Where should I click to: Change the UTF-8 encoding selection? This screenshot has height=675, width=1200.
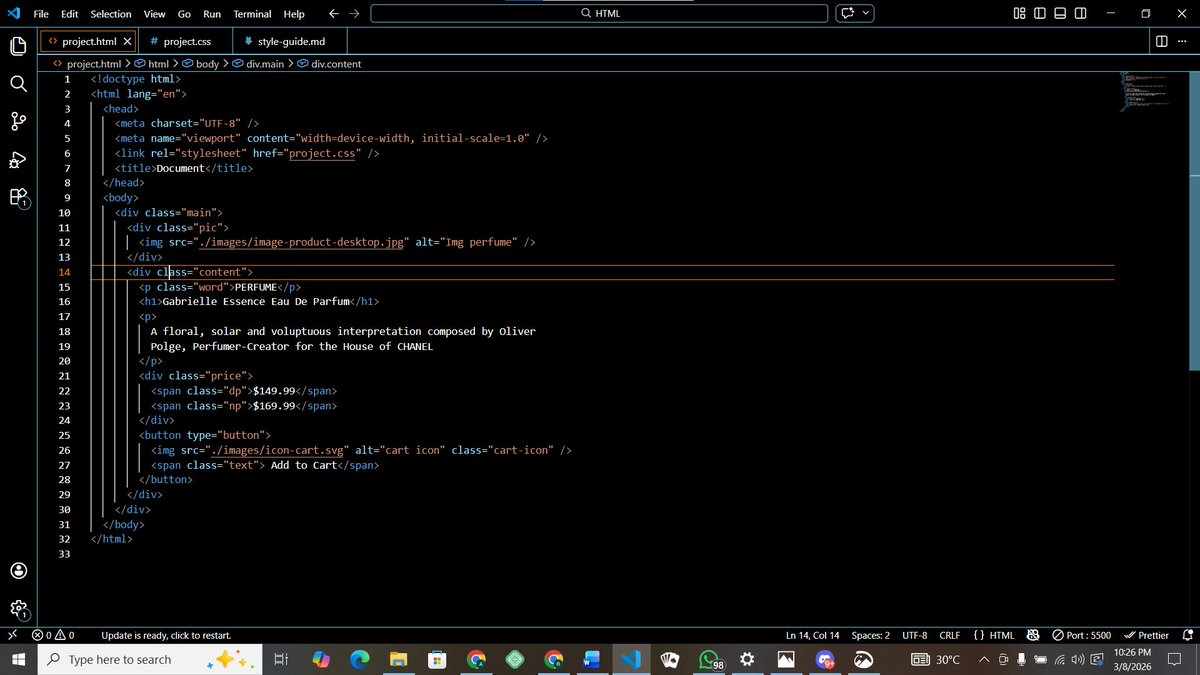[x=914, y=634]
